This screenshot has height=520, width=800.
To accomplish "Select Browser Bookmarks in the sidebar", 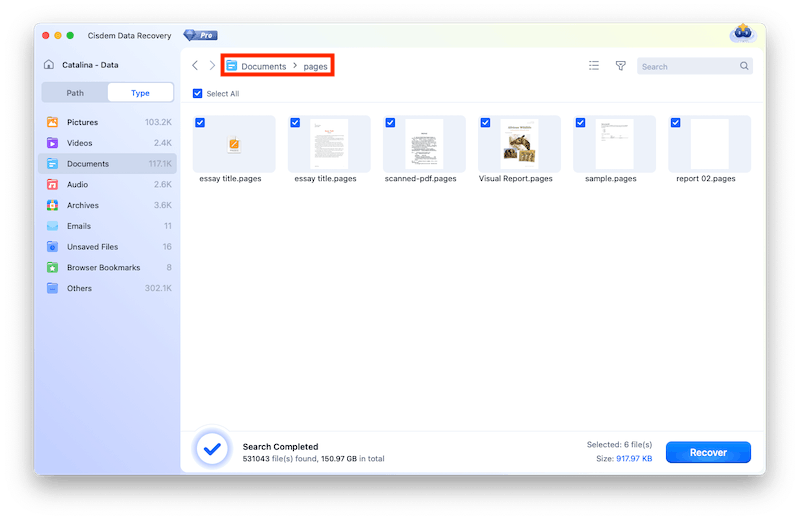I will pyautogui.click(x=108, y=267).
